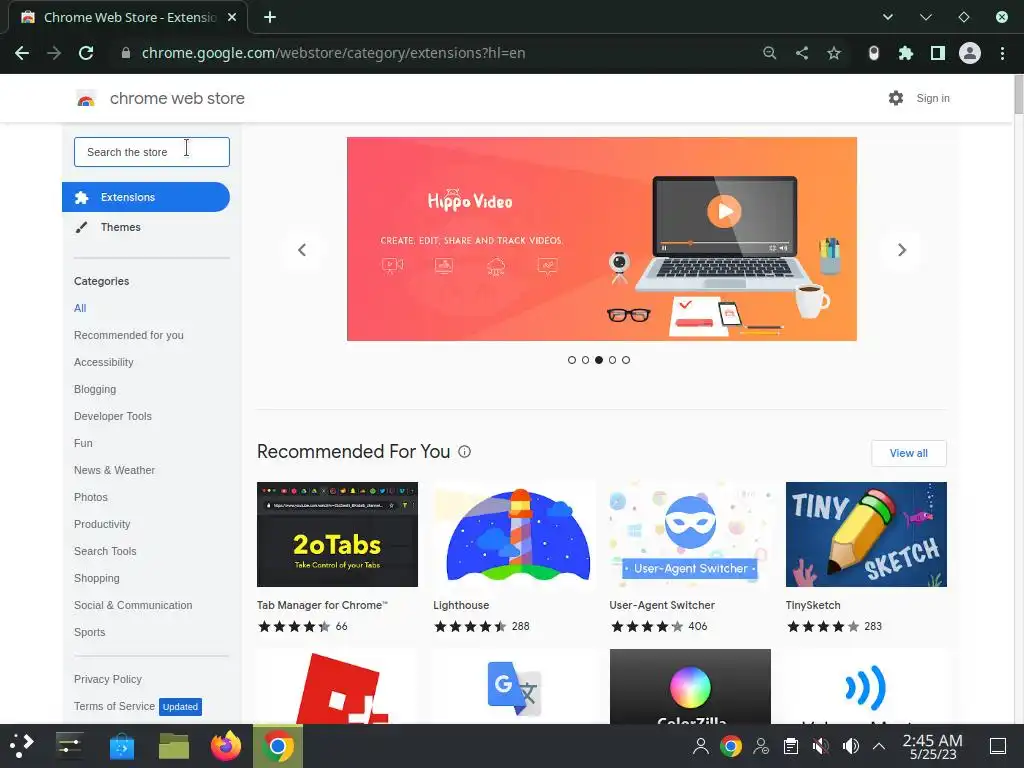Open a new browser tab
The width and height of the screenshot is (1024, 768).
tap(270, 17)
